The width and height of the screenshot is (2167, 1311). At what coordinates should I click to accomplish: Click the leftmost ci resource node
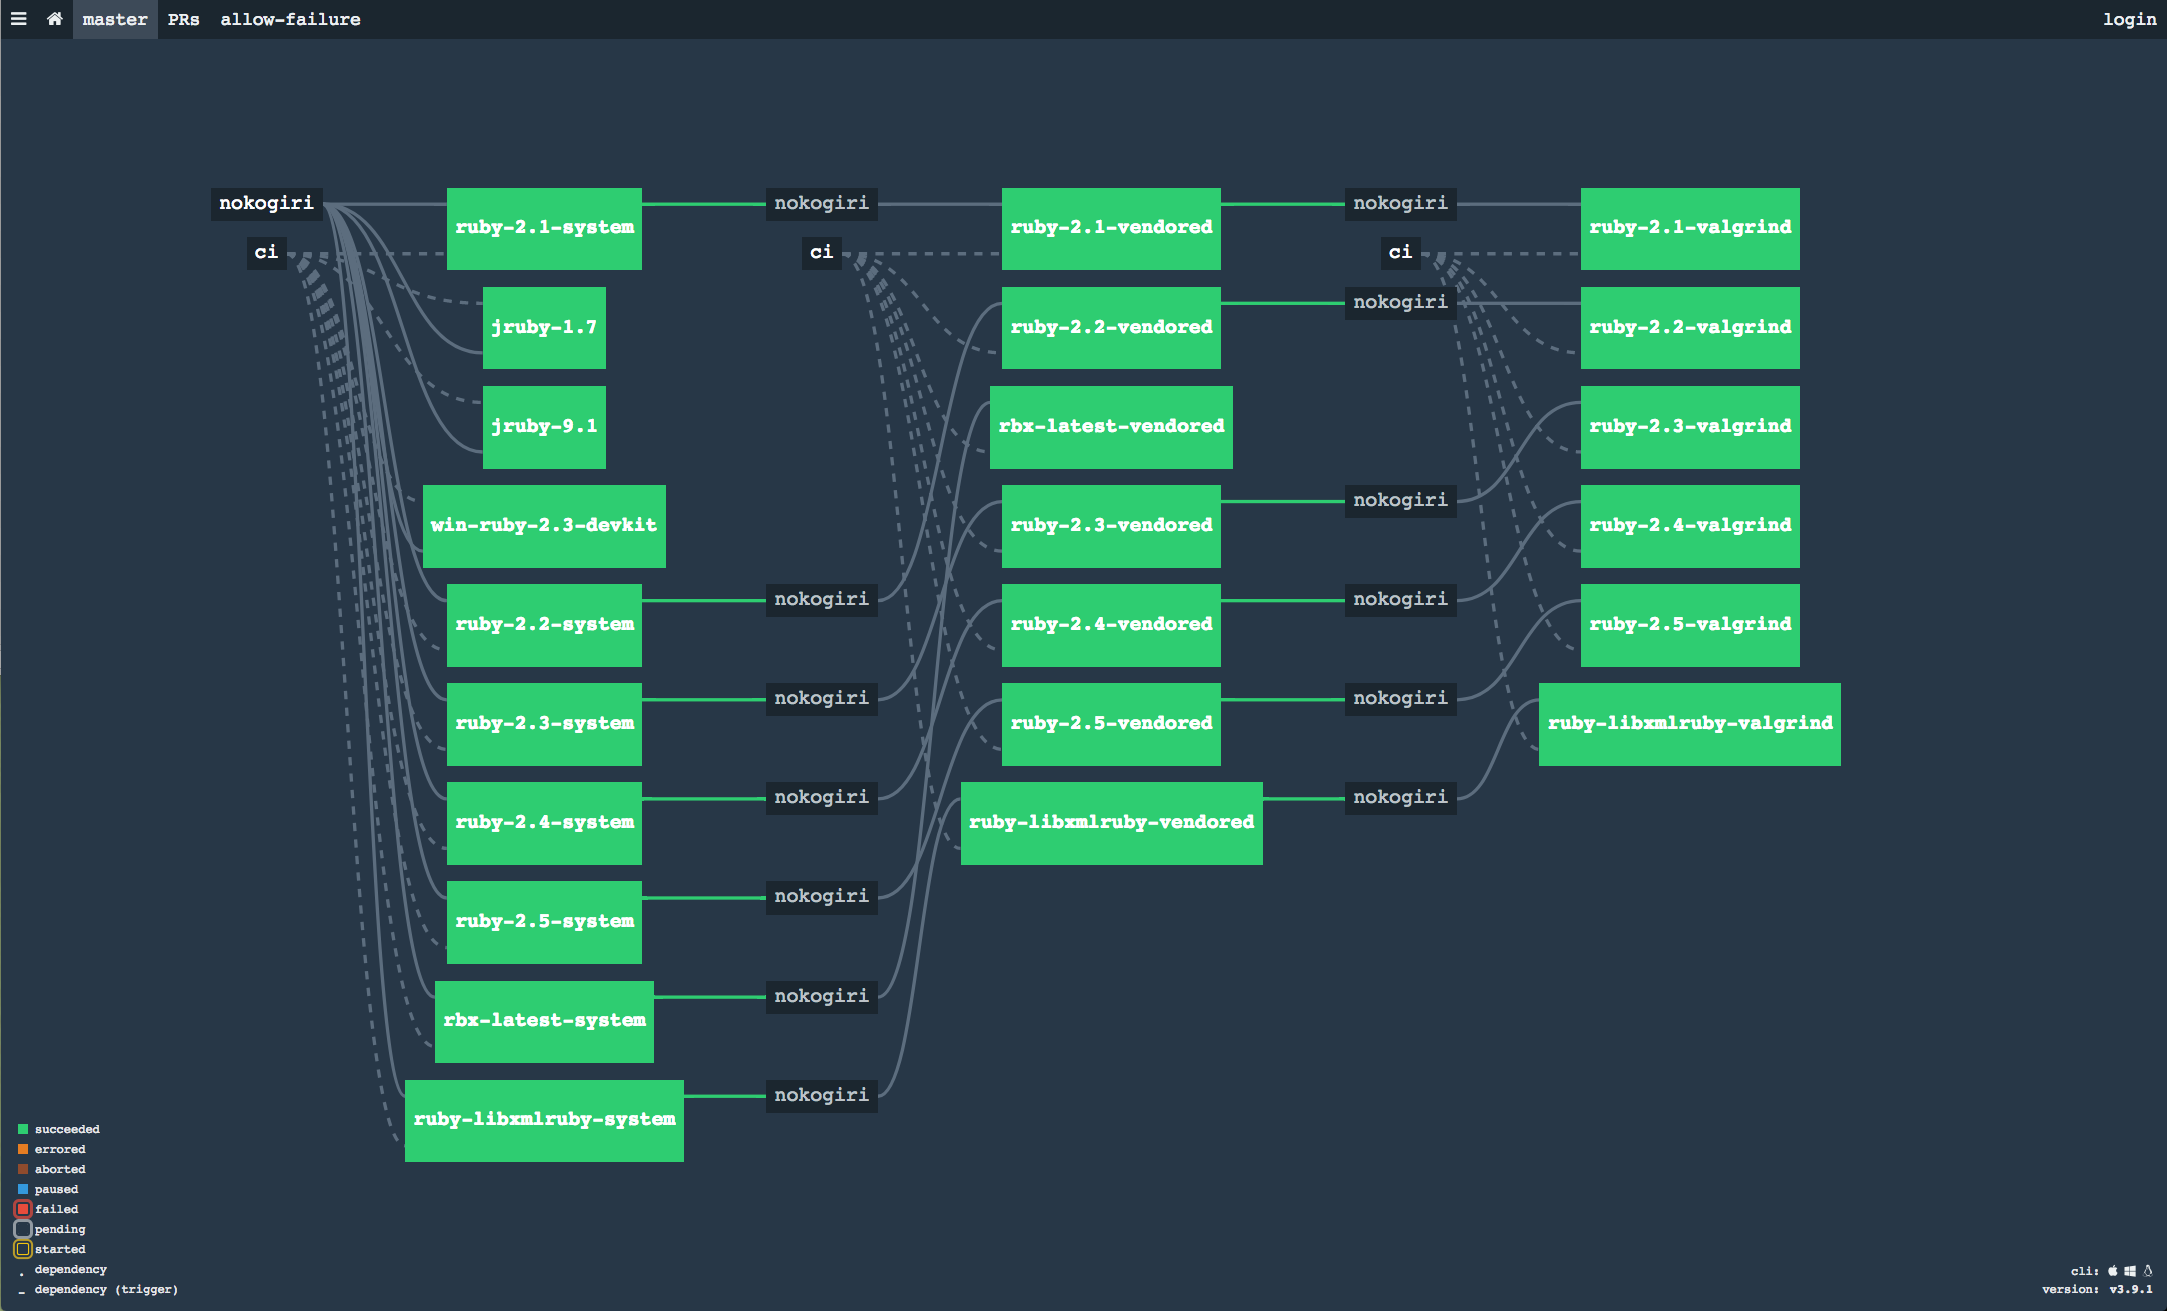coord(266,252)
